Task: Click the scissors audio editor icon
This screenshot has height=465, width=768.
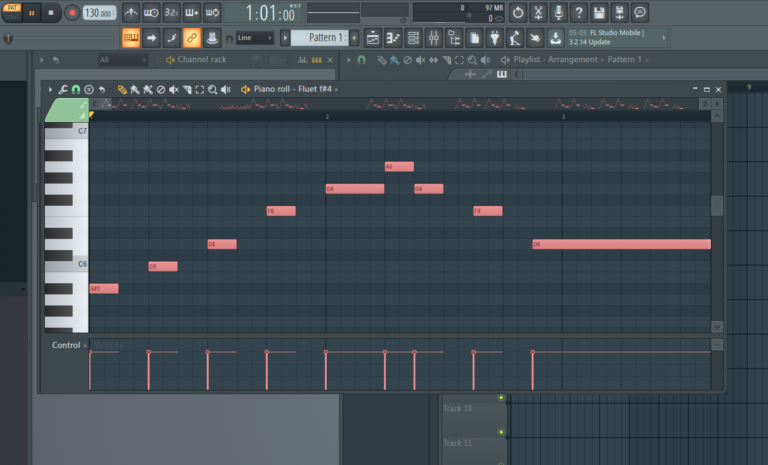Action: coord(538,13)
